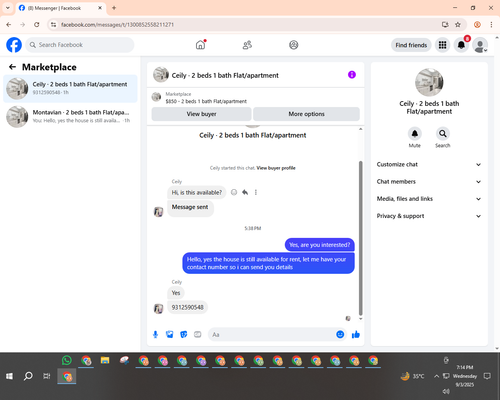Open the account profile avatar menu
500x400 pixels.
coord(480,45)
